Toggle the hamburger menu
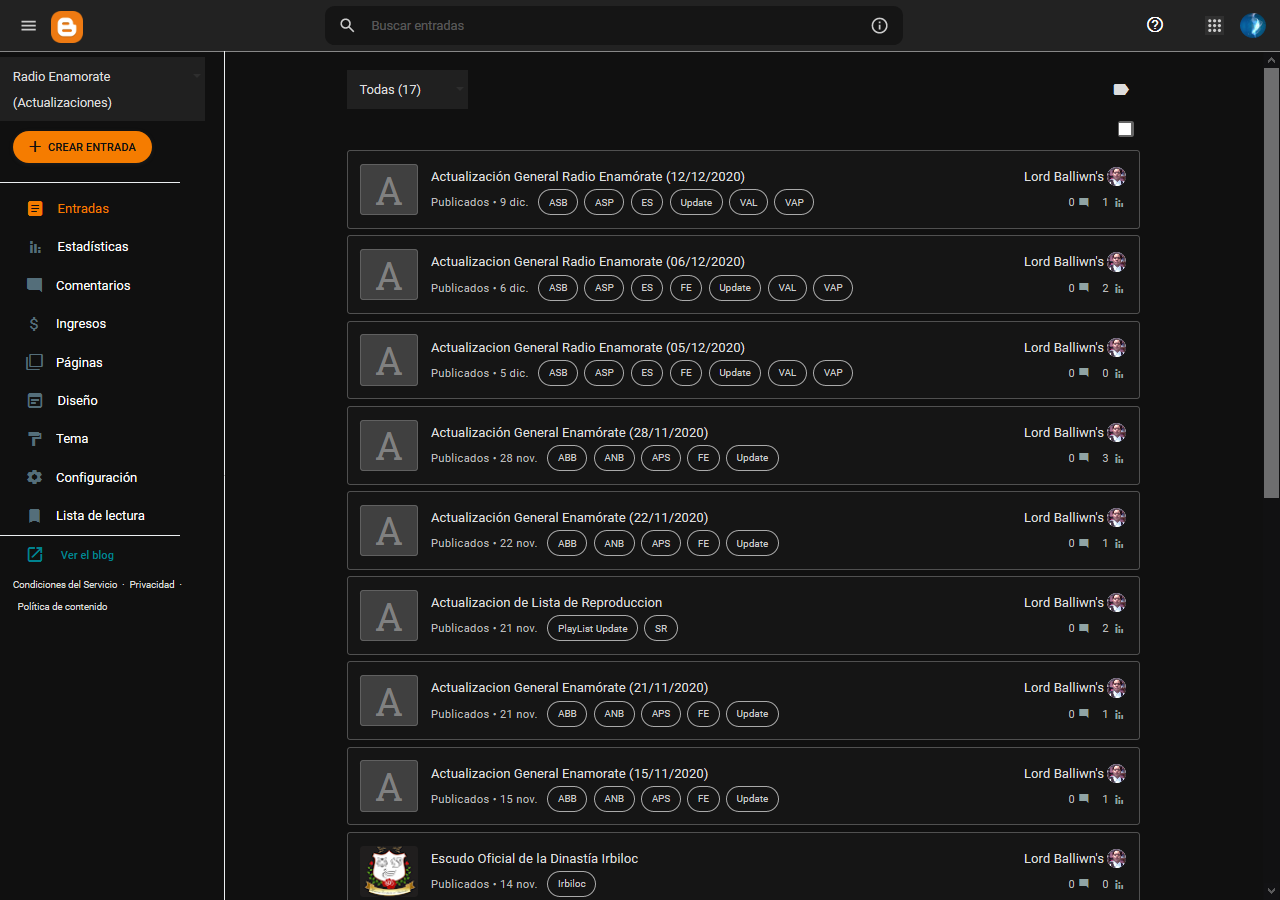 click(x=28, y=25)
